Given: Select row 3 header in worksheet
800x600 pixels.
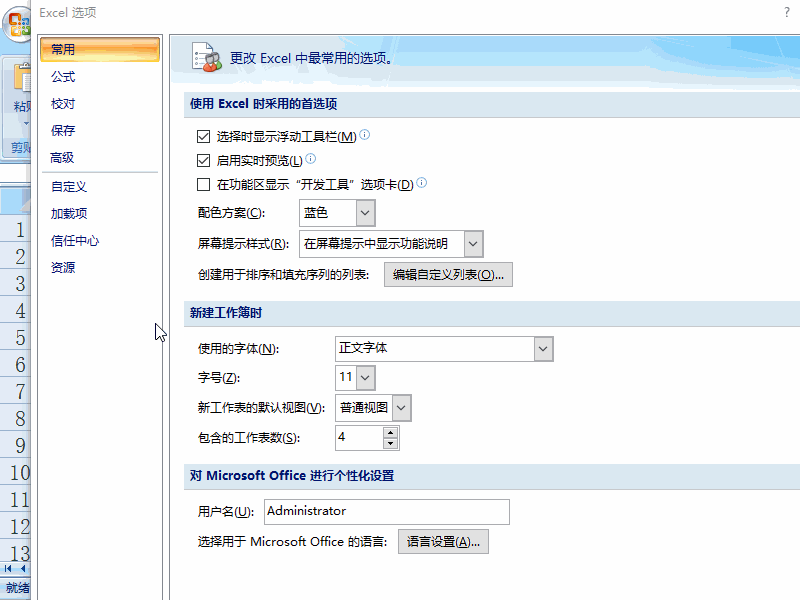Looking at the screenshot, I should point(16,283).
